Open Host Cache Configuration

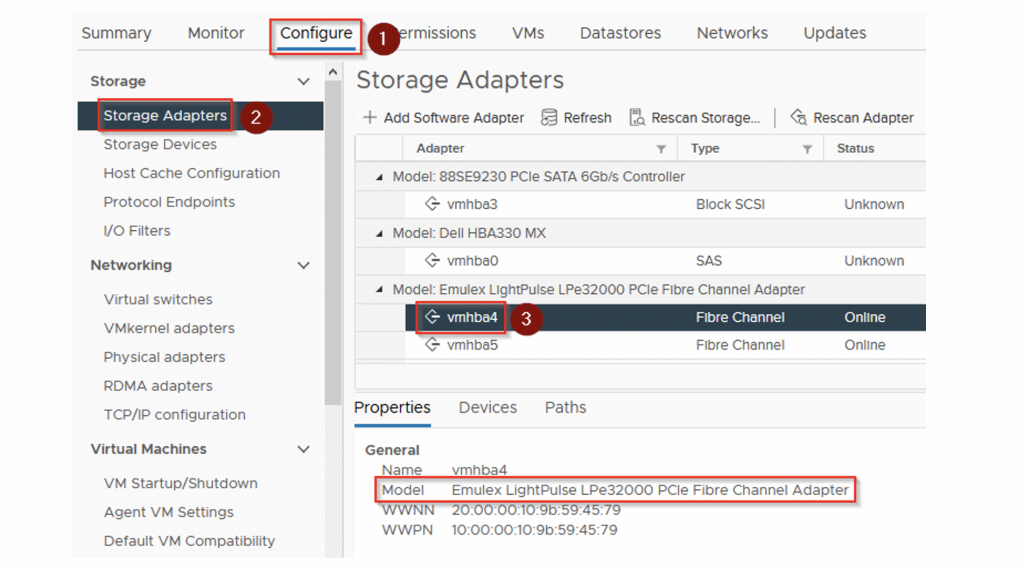[x=191, y=173]
